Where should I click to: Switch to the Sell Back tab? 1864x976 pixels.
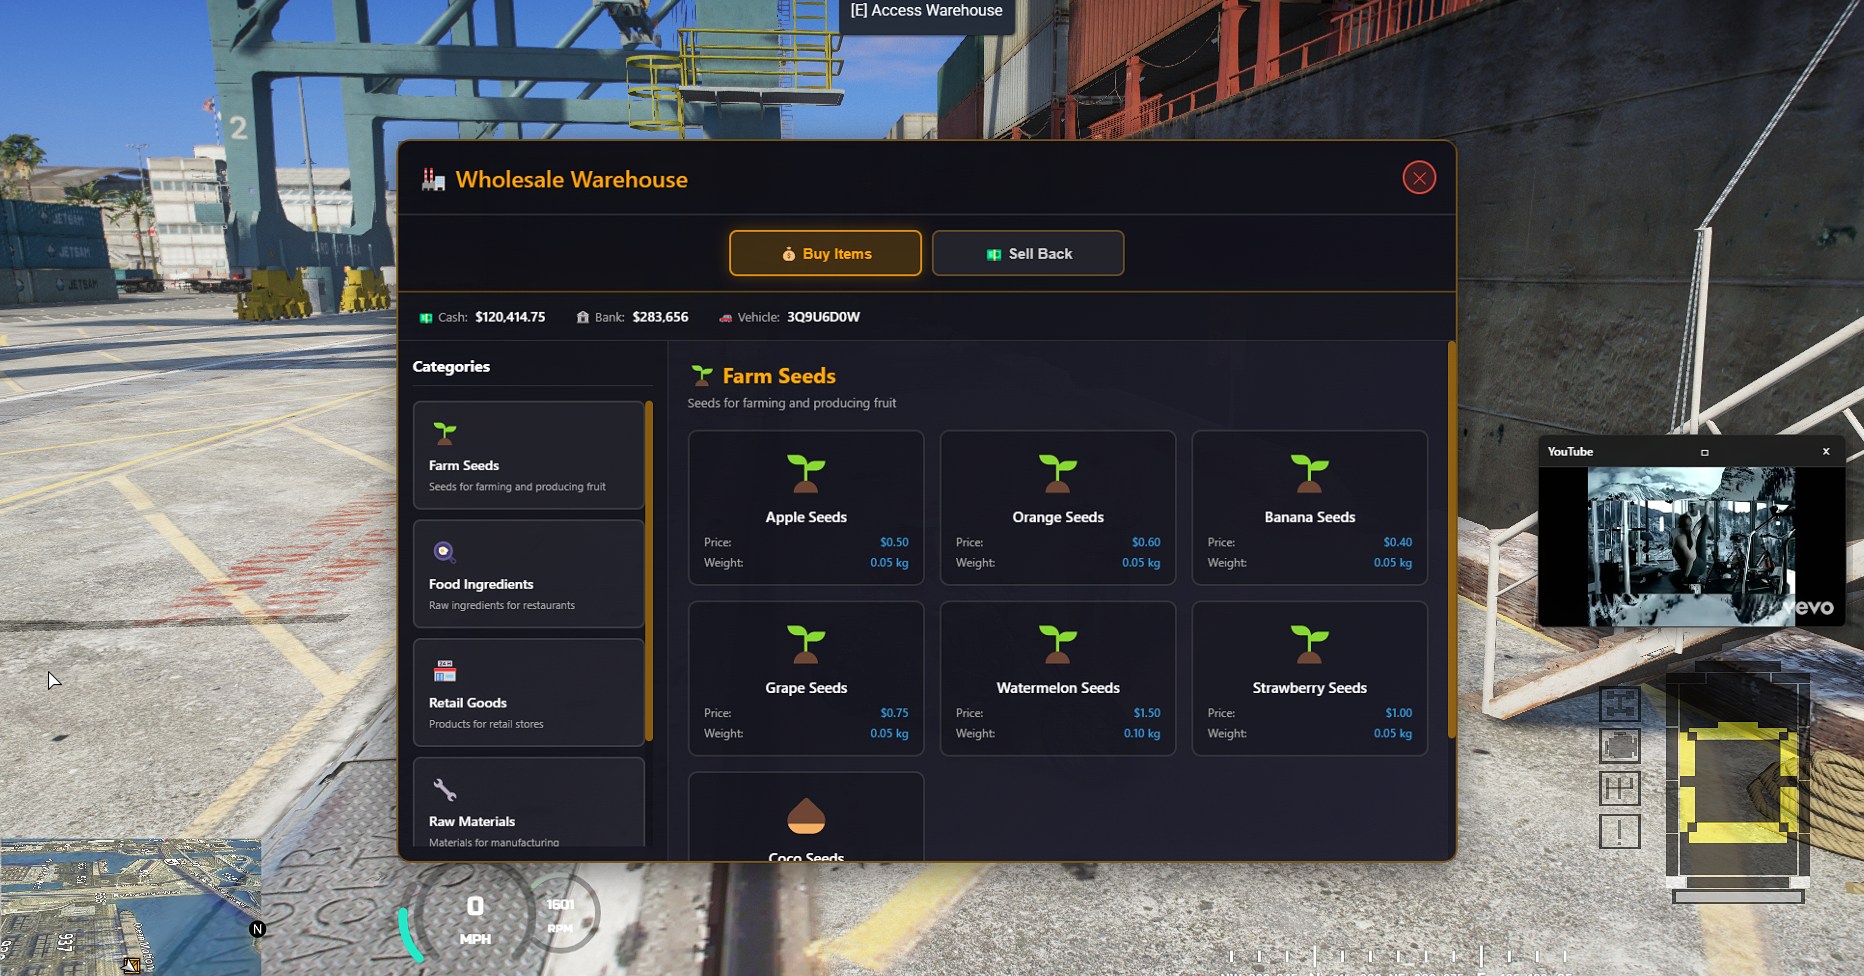pyautogui.click(x=1028, y=253)
